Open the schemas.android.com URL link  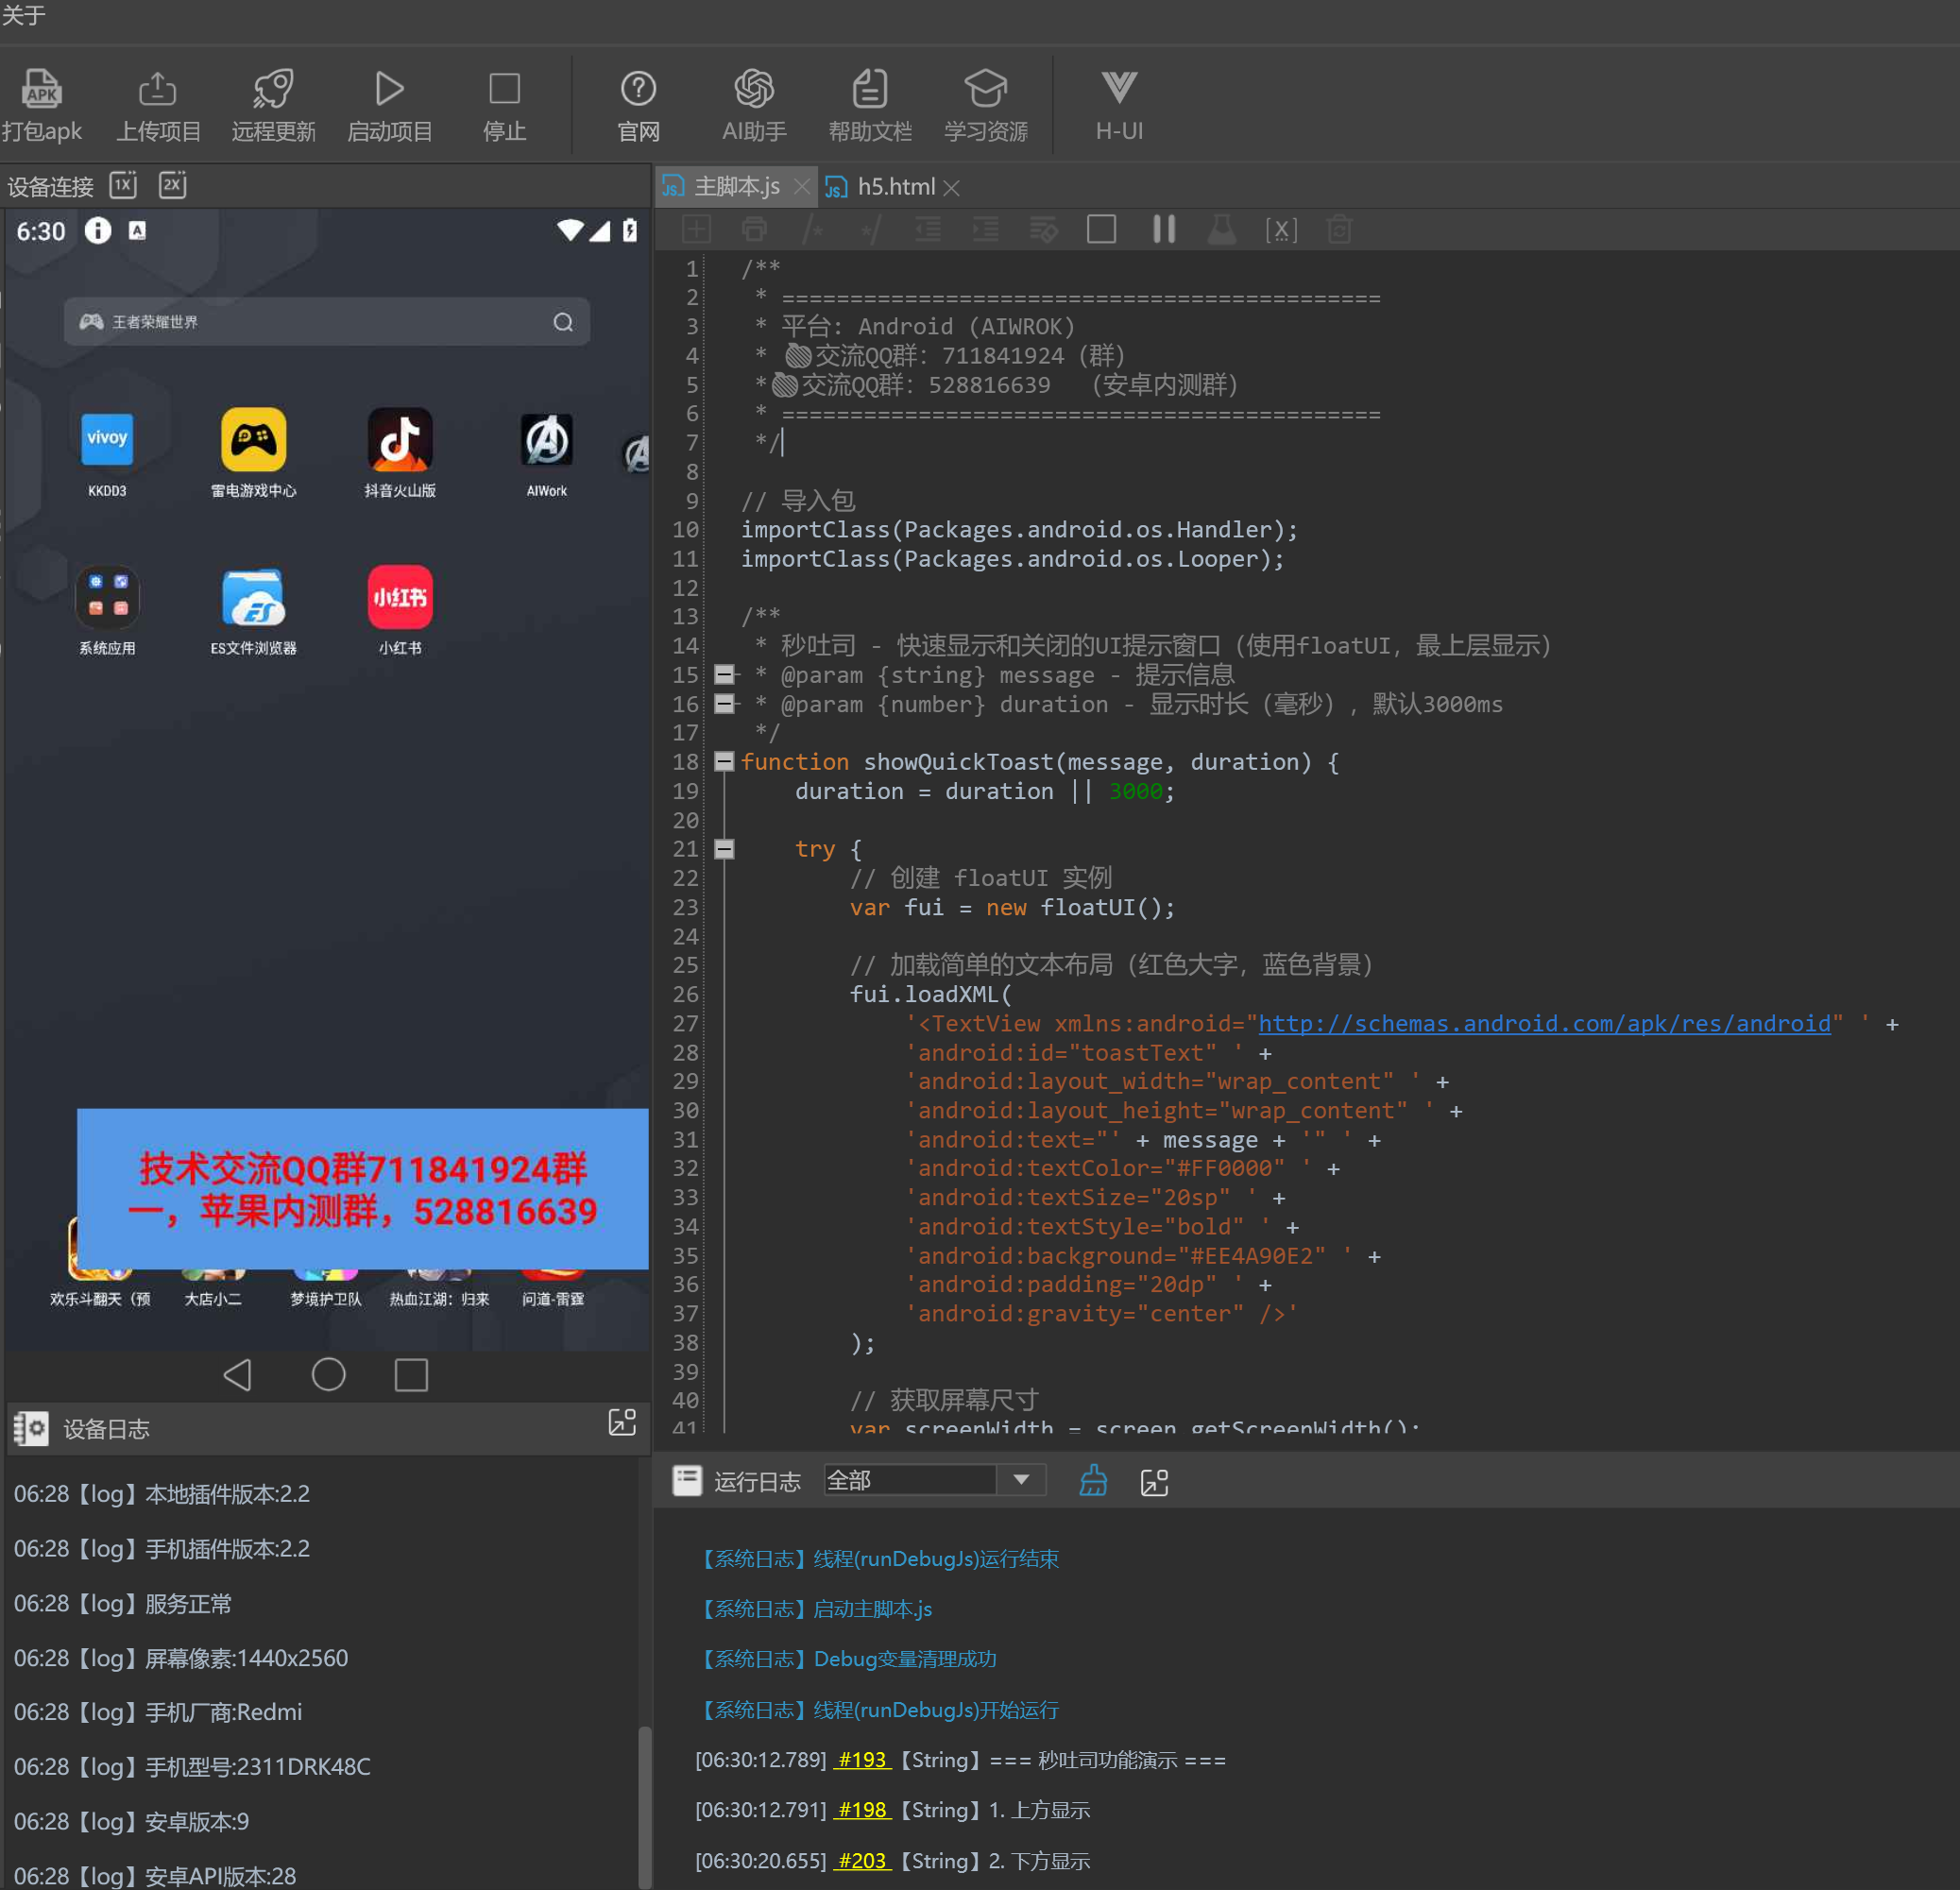1544,1023
